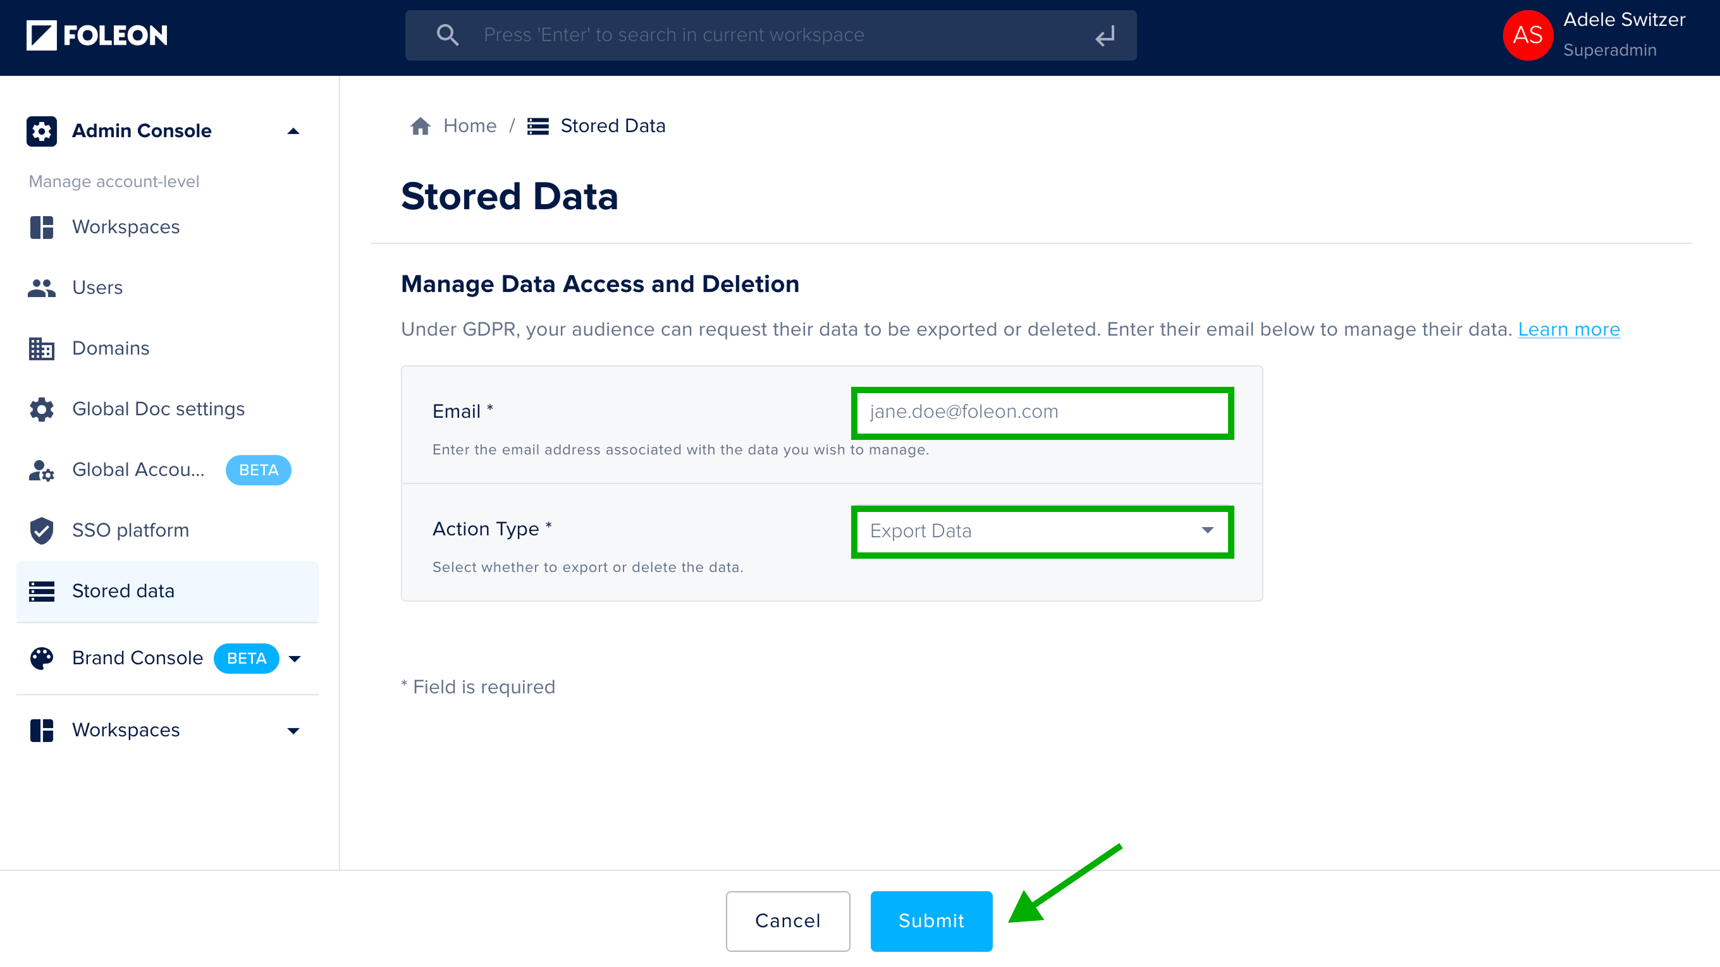Click the BETA badge next to Brand Console

246,658
